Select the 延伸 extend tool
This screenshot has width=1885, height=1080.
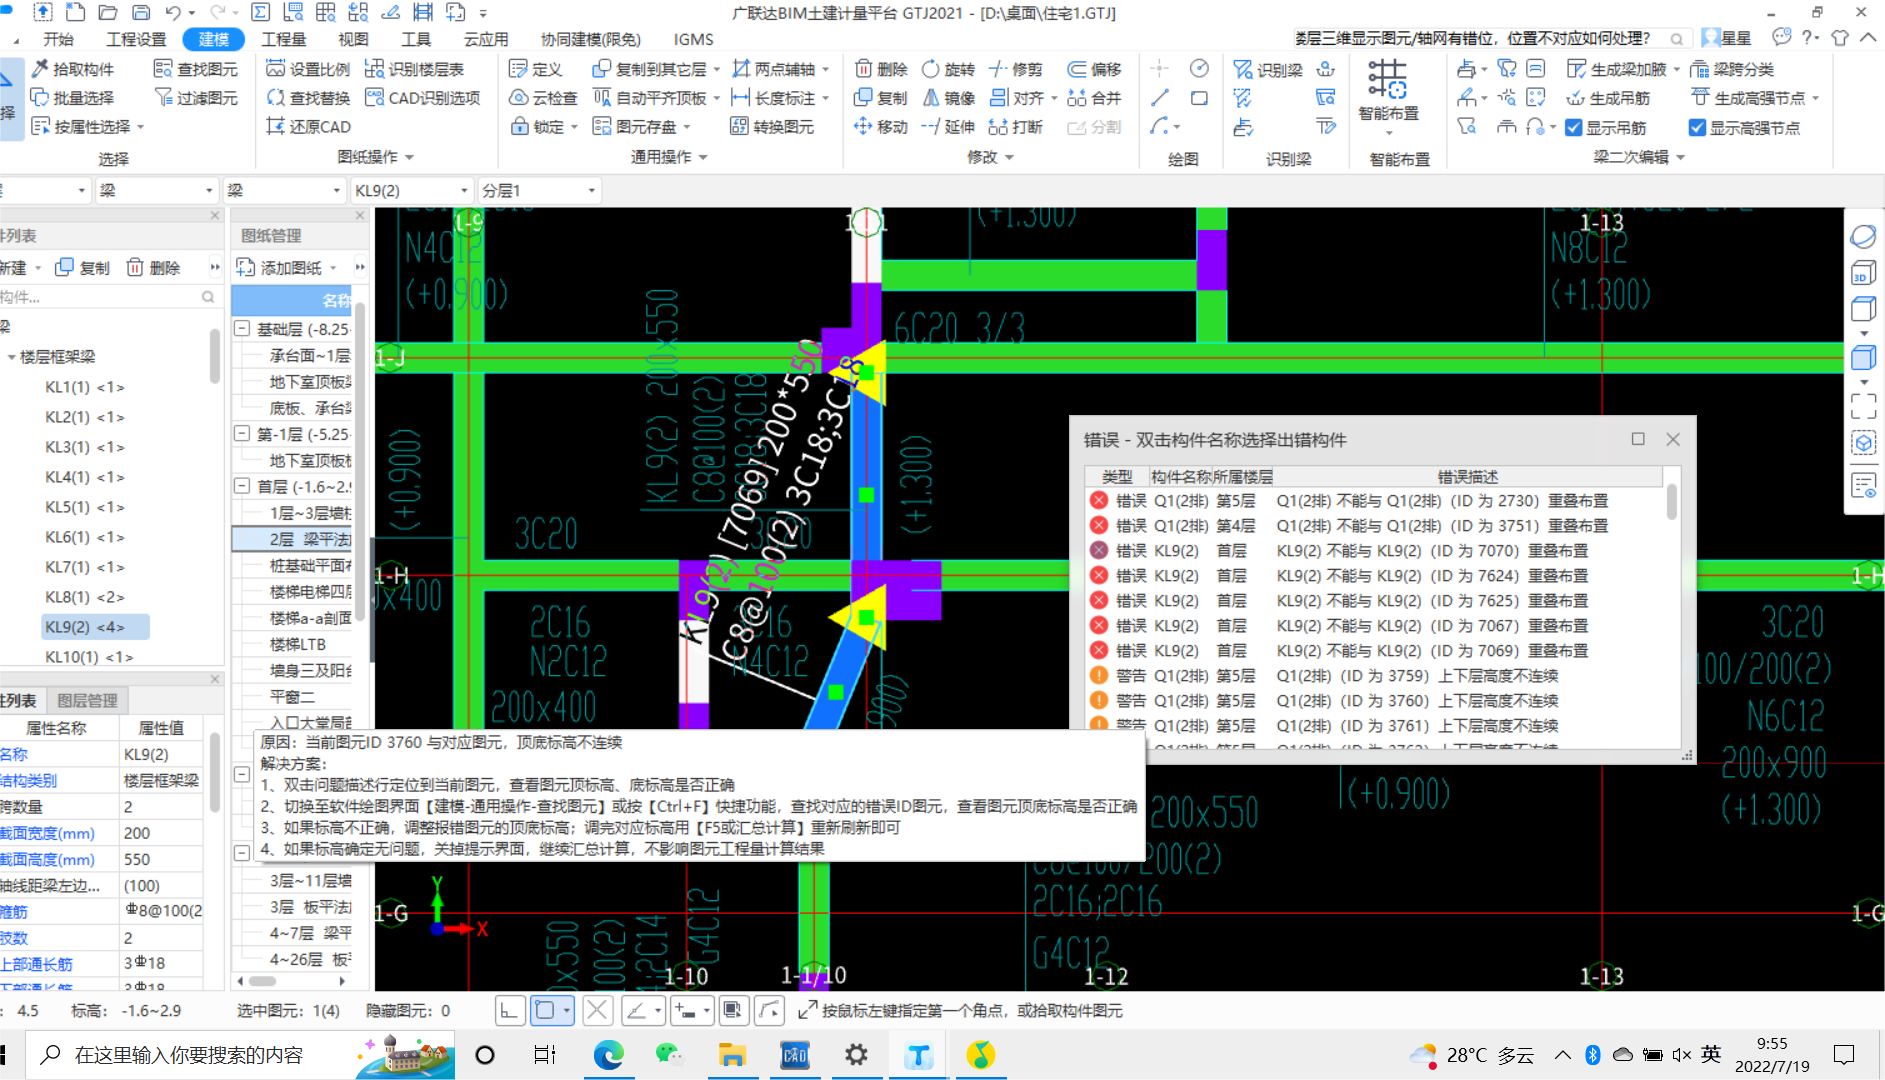[948, 127]
